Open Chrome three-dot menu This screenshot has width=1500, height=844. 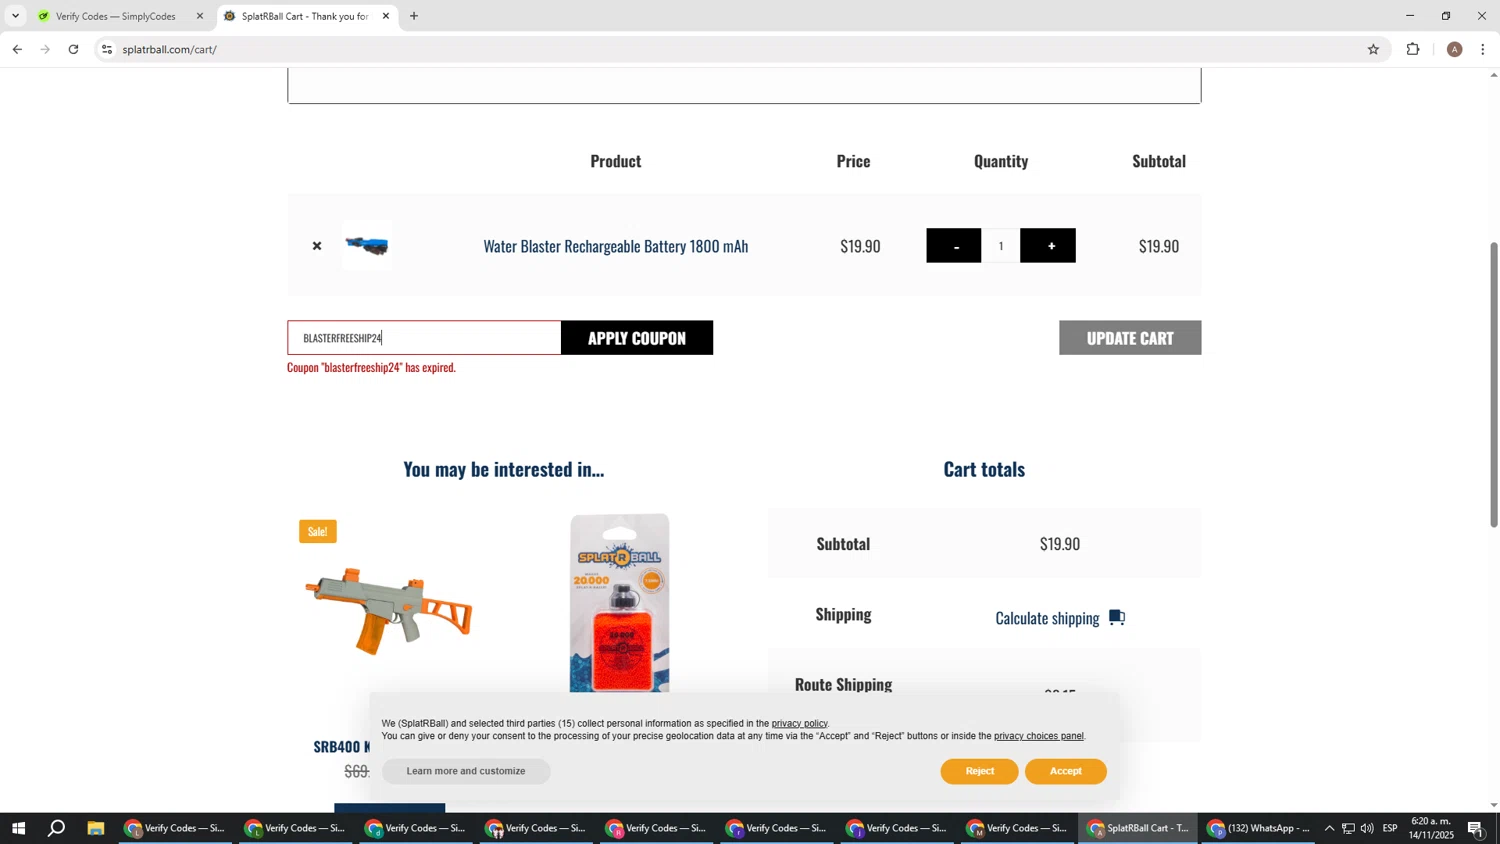[x=1483, y=49]
